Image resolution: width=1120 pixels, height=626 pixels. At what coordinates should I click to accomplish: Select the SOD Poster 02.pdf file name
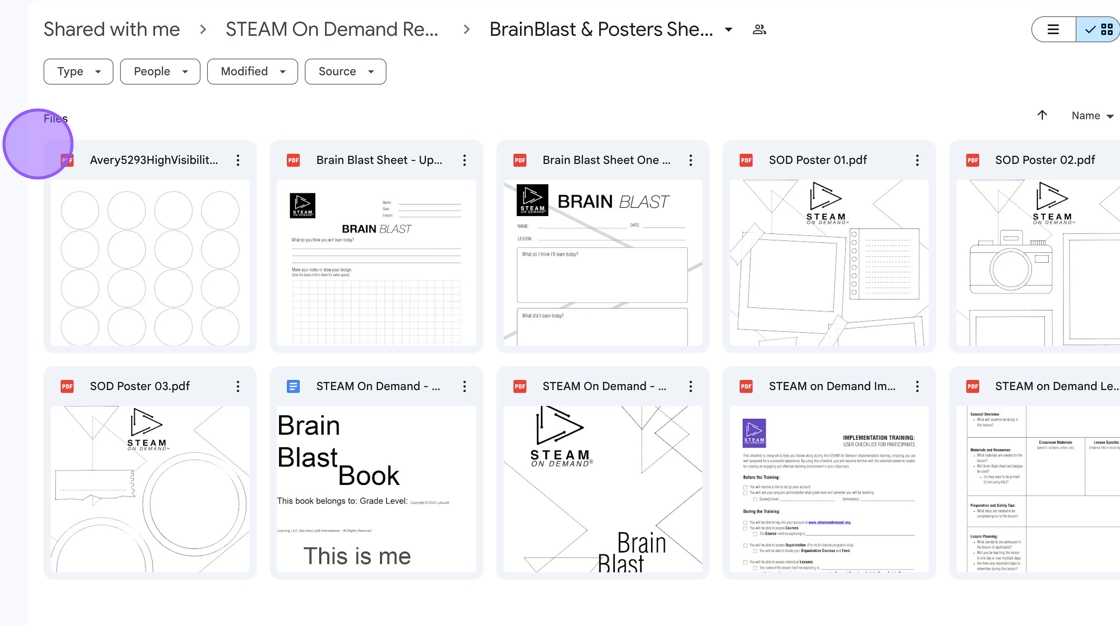1045,160
